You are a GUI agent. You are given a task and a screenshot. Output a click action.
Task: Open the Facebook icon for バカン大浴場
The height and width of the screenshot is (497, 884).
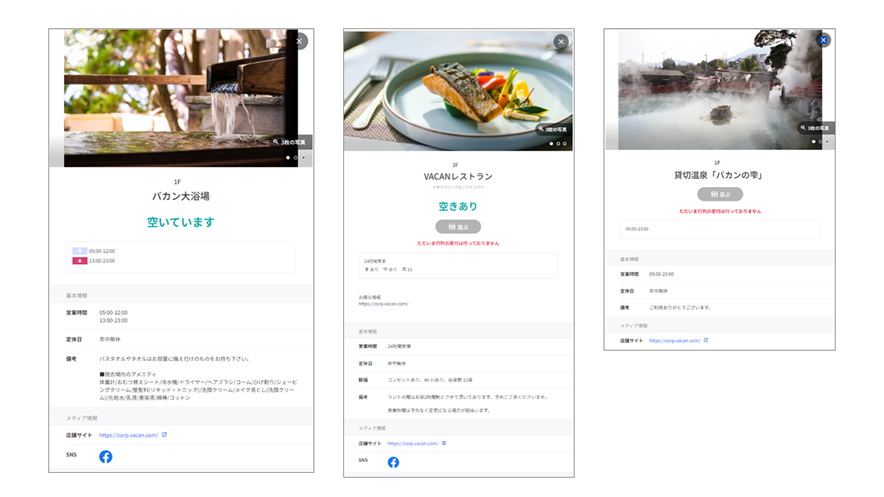coord(105,457)
